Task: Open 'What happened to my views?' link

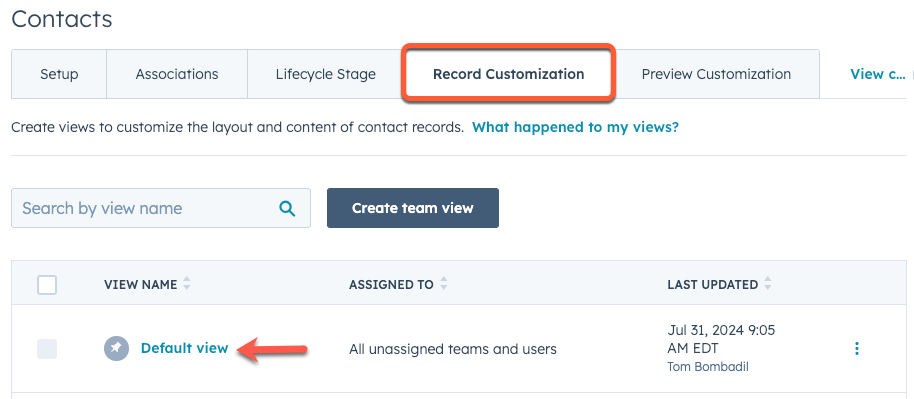Action: pos(575,127)
